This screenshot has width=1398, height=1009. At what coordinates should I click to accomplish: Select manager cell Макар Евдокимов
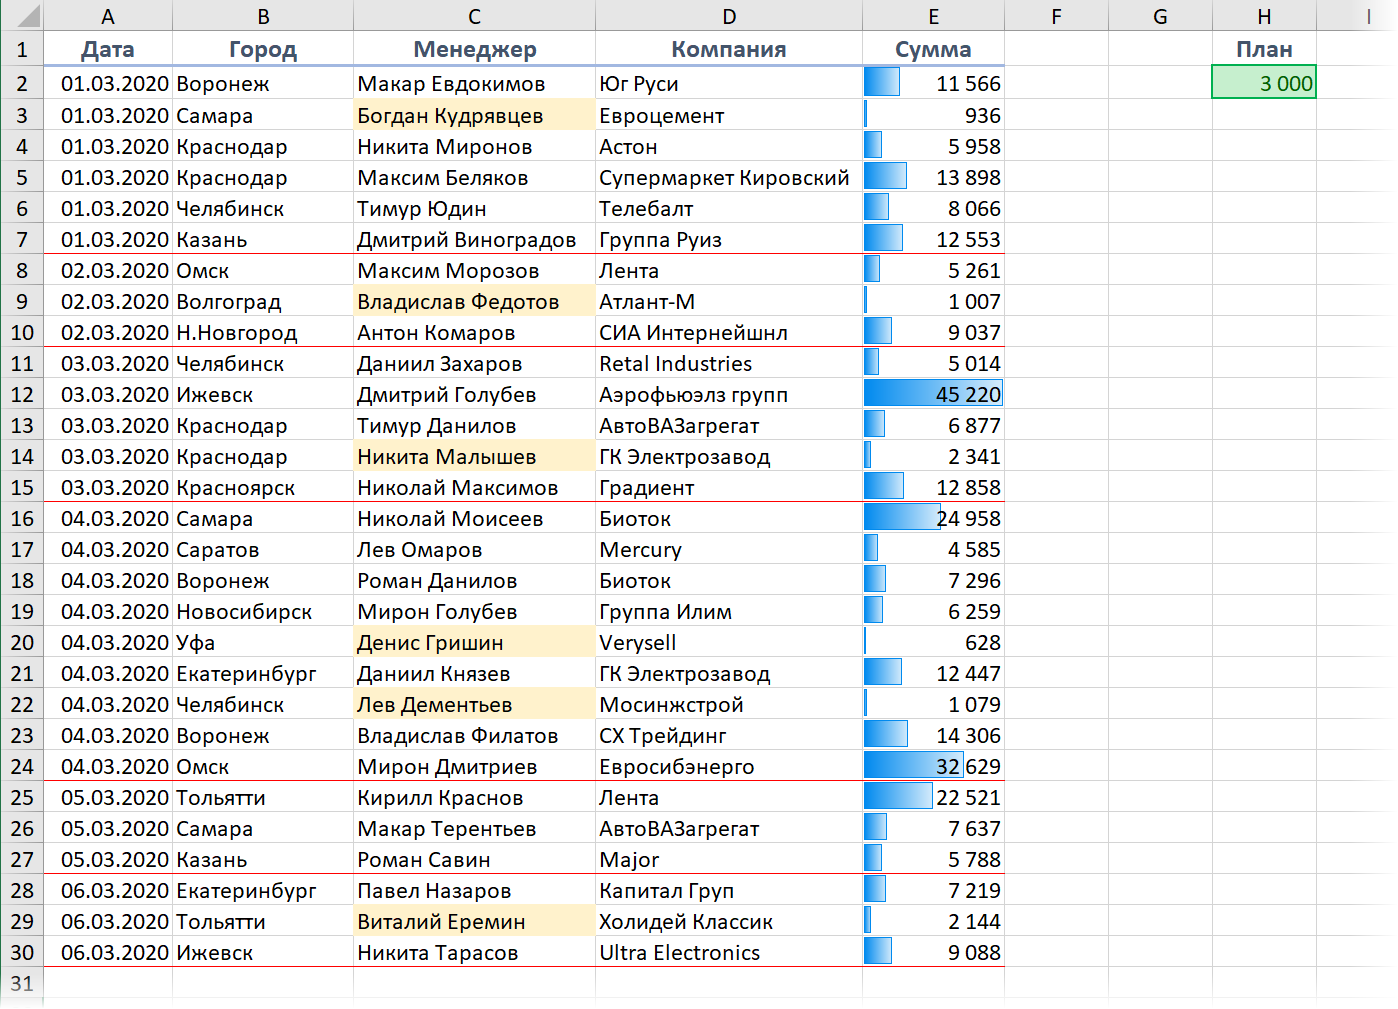[x=474, y=83]
